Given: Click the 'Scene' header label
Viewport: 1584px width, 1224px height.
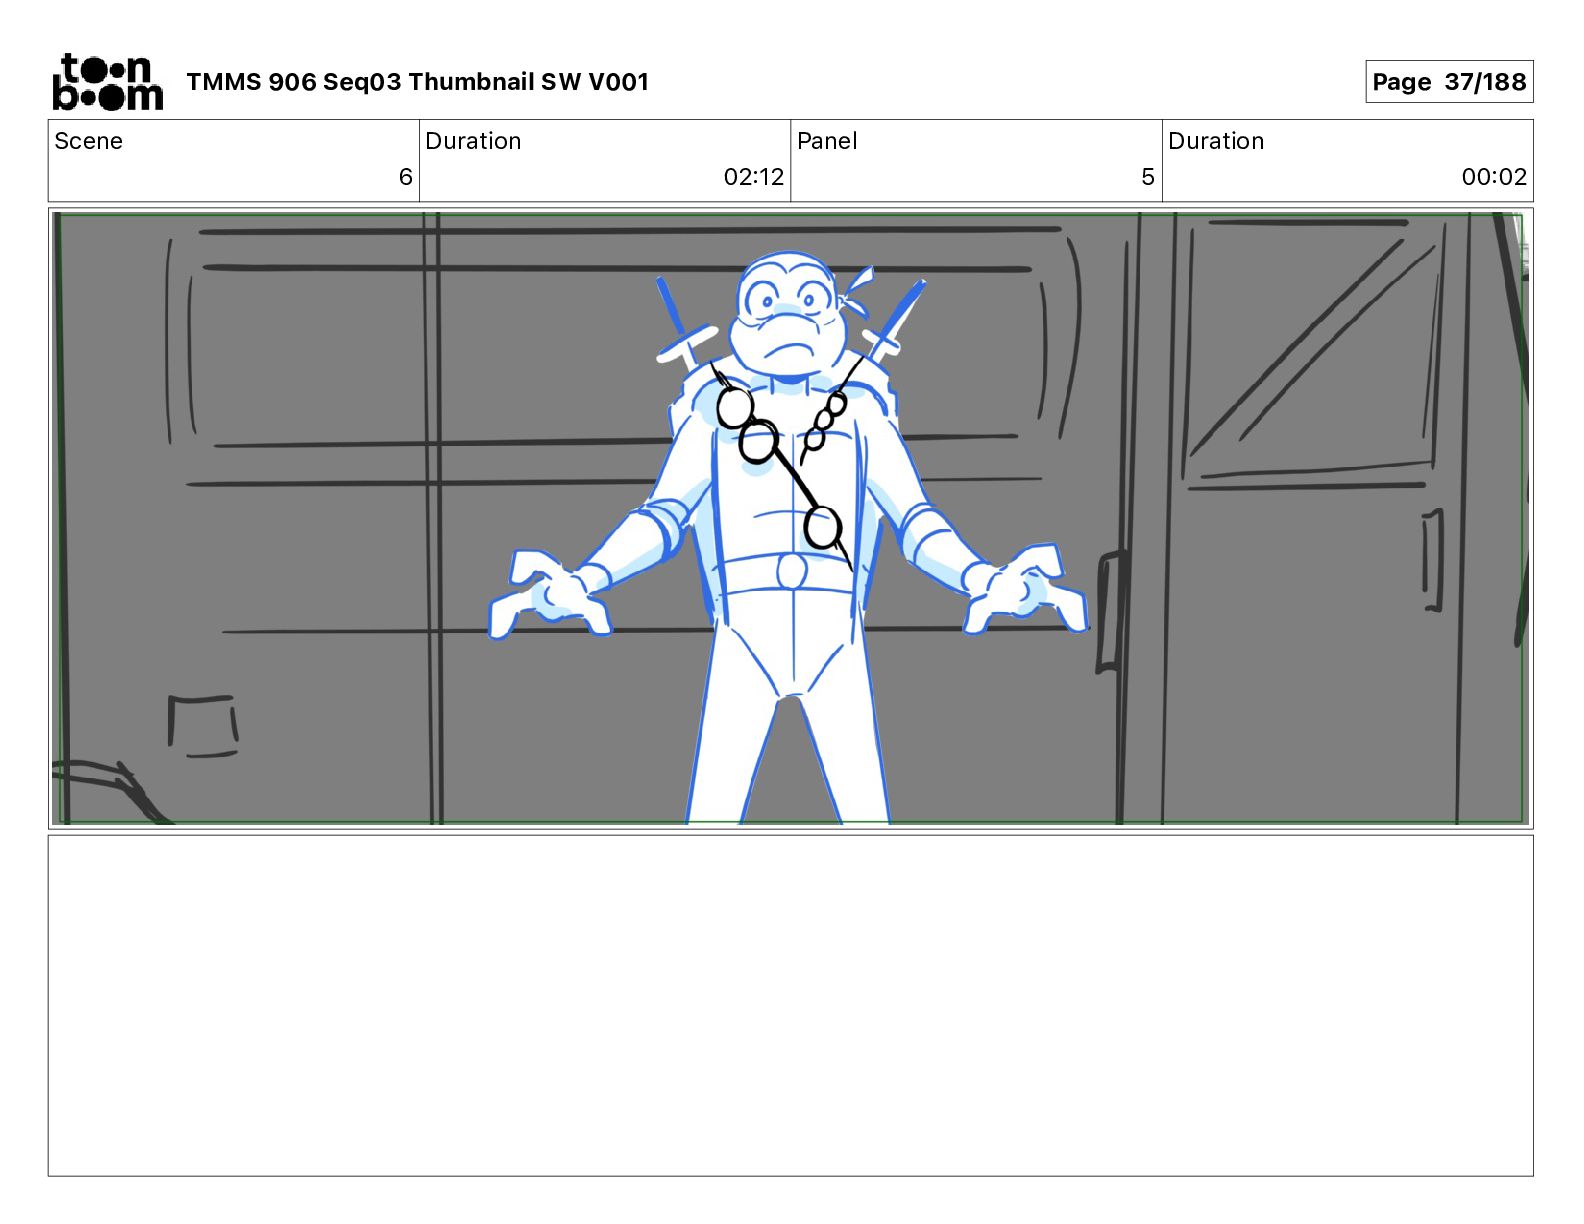Looking at the screenshot, I should pyautogui.click(x=89, y=141).
